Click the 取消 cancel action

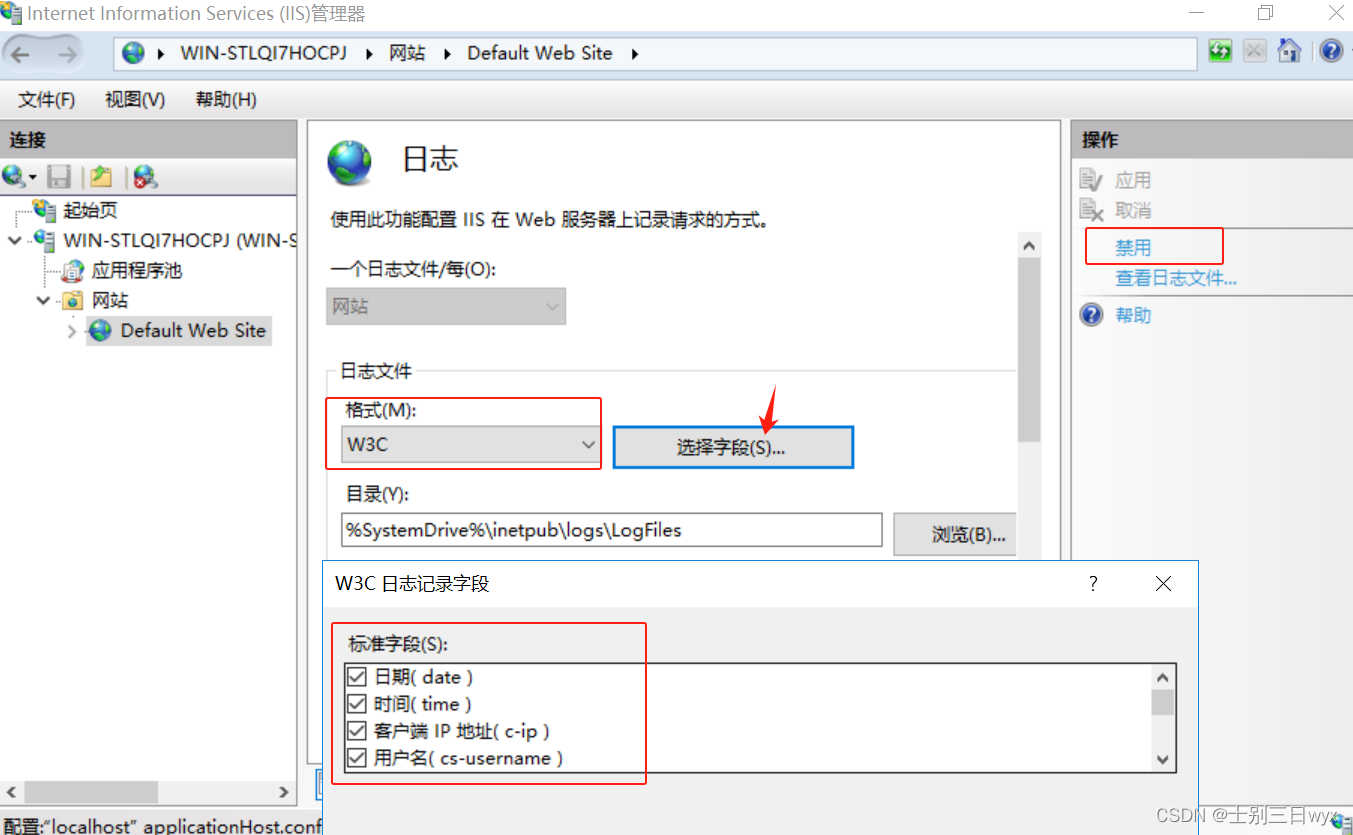[1133, 210]
